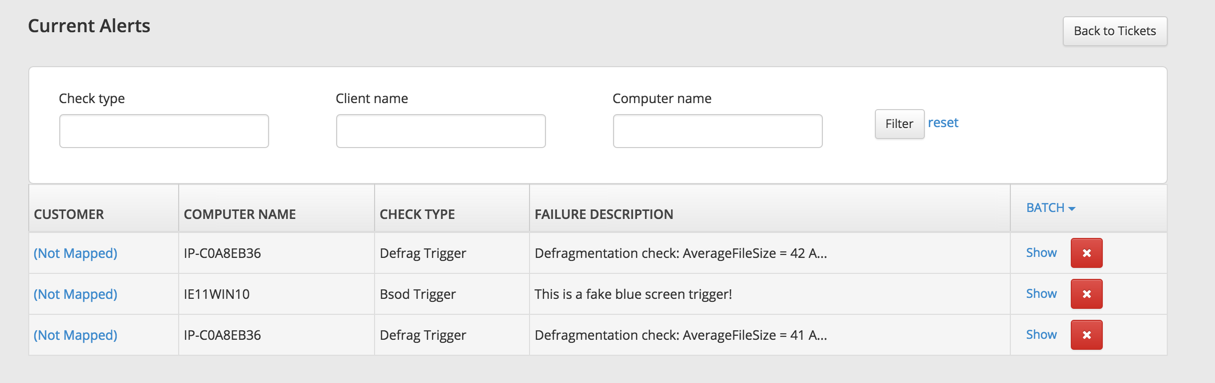
Task: Go back to tickets
Action: [x=1114, y=31]
